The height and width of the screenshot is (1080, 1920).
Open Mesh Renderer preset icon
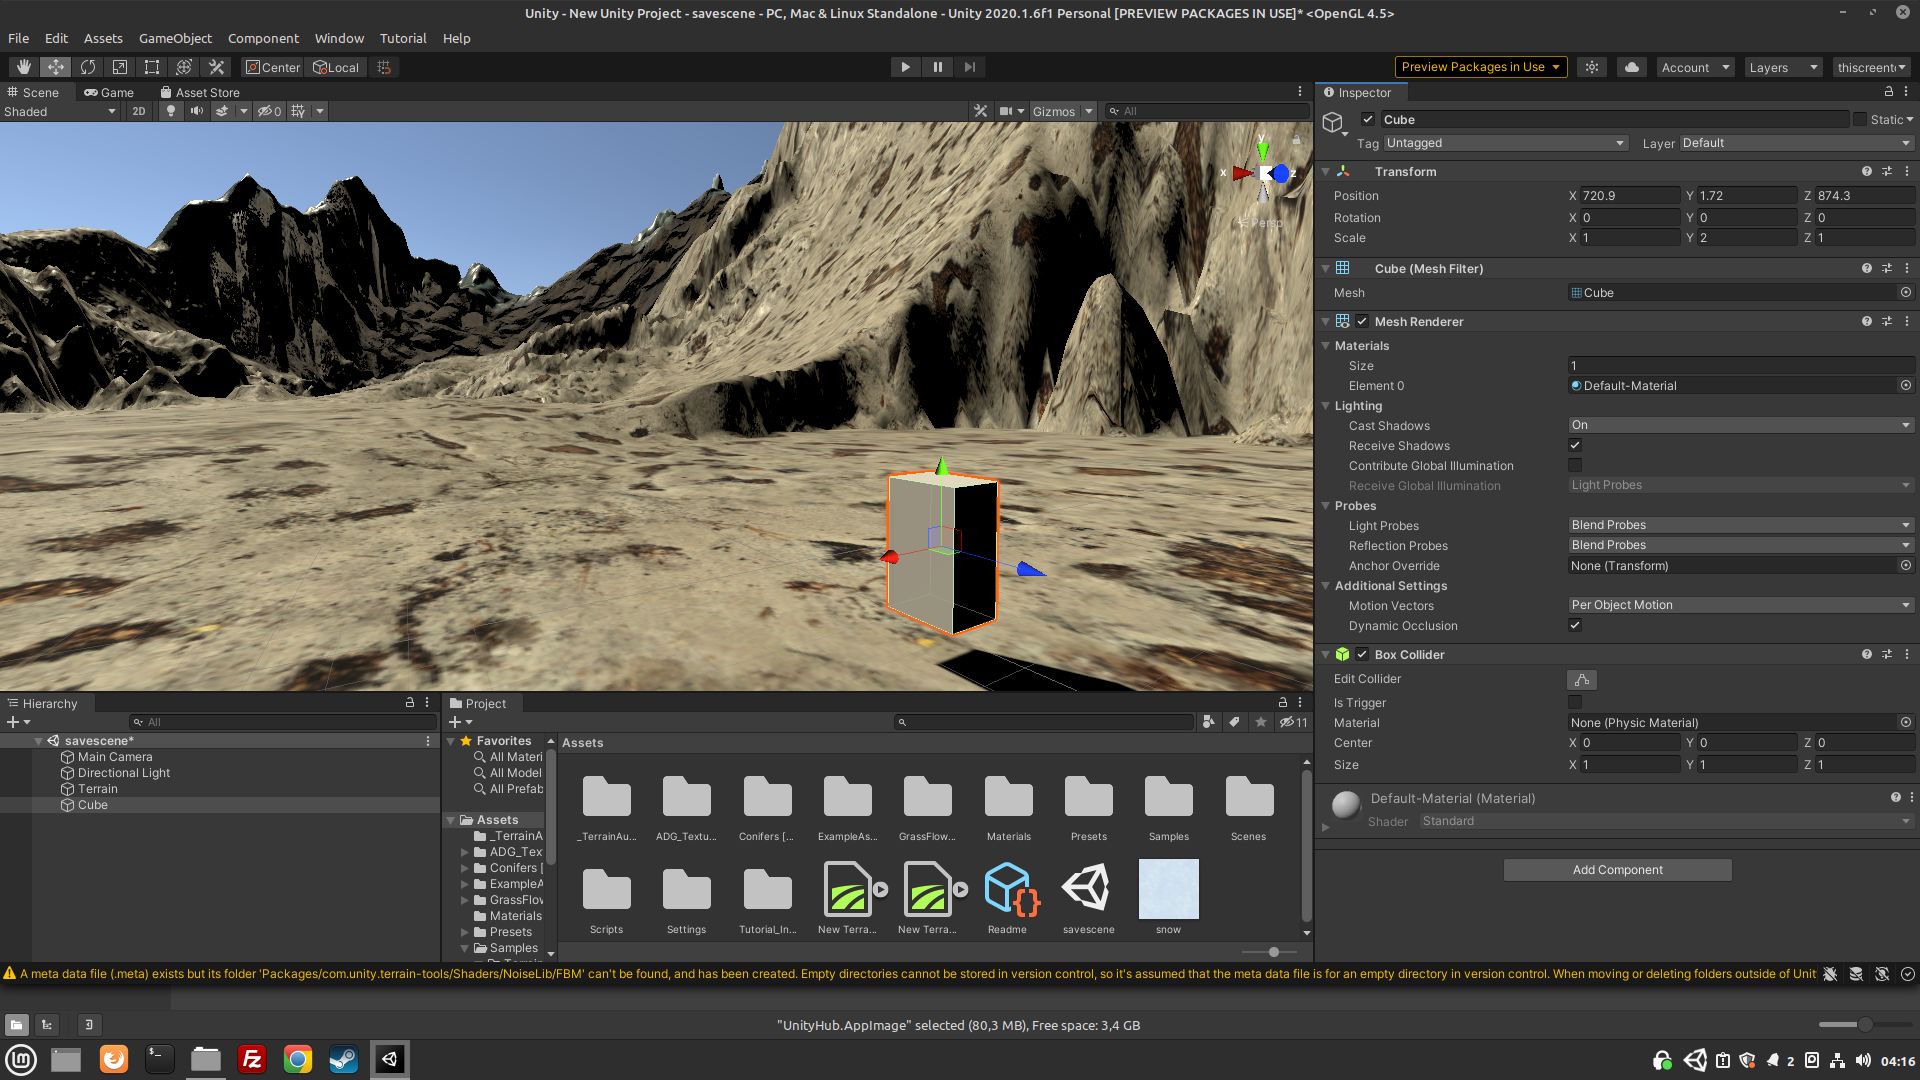click(x=1887, y=321)
